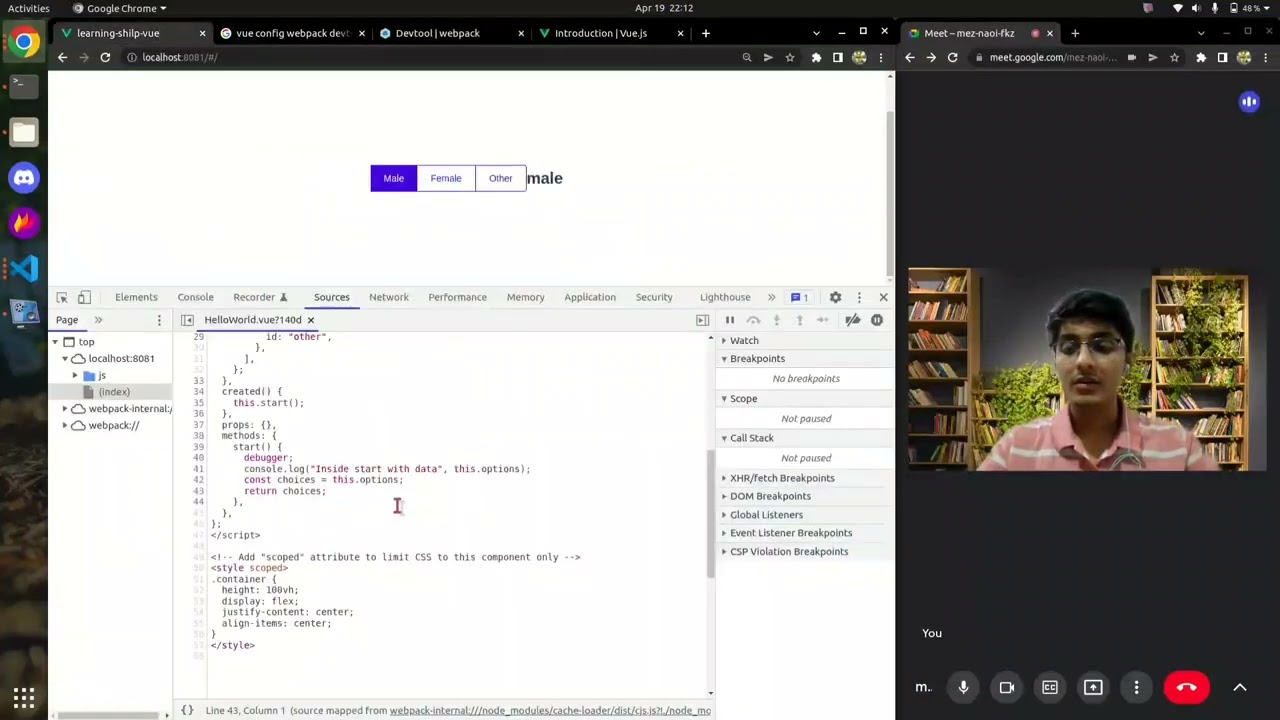Click the step into function icon
The image size is (1280, 720).
click(776, 320)
